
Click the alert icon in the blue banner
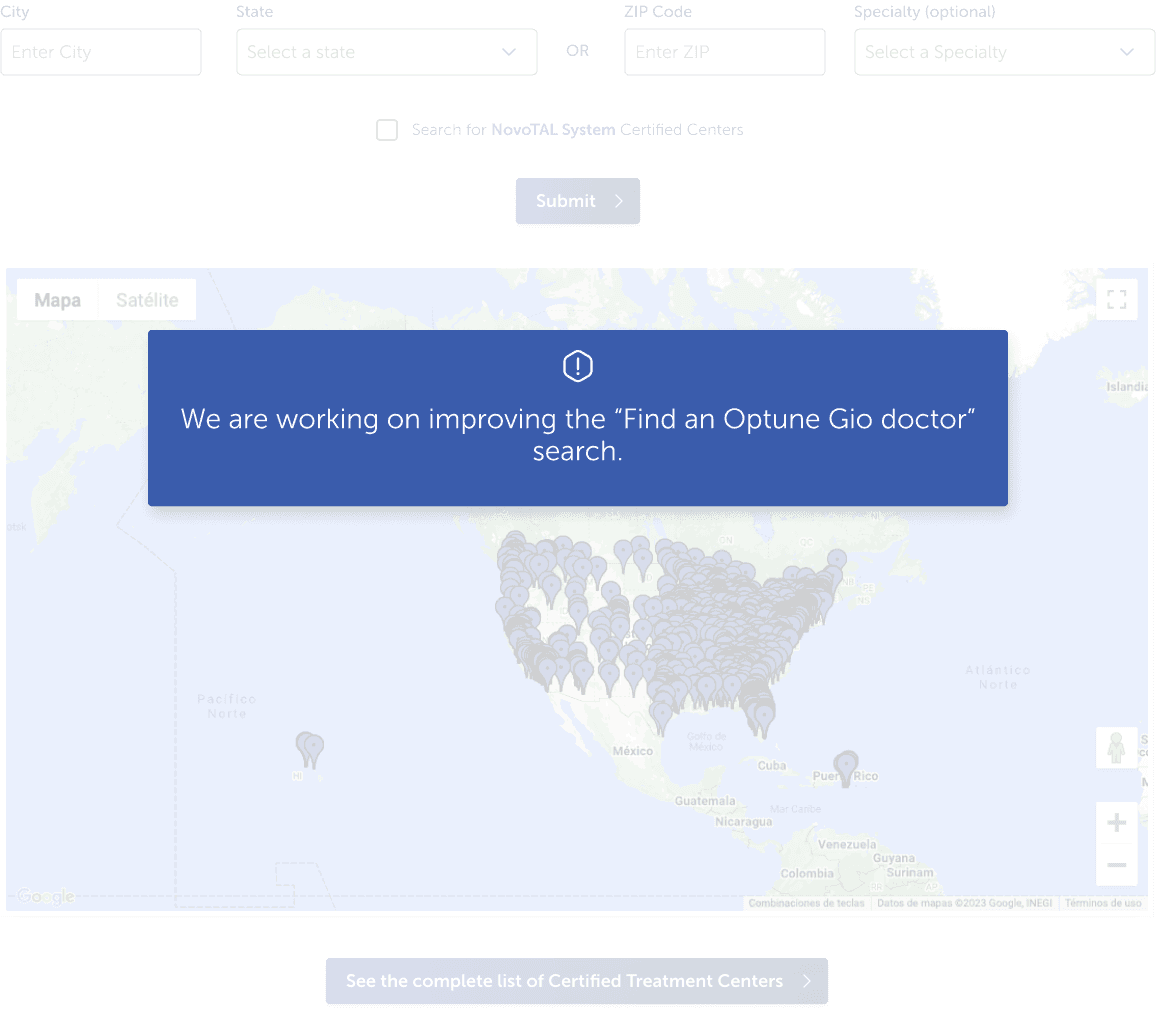point(578,367)
